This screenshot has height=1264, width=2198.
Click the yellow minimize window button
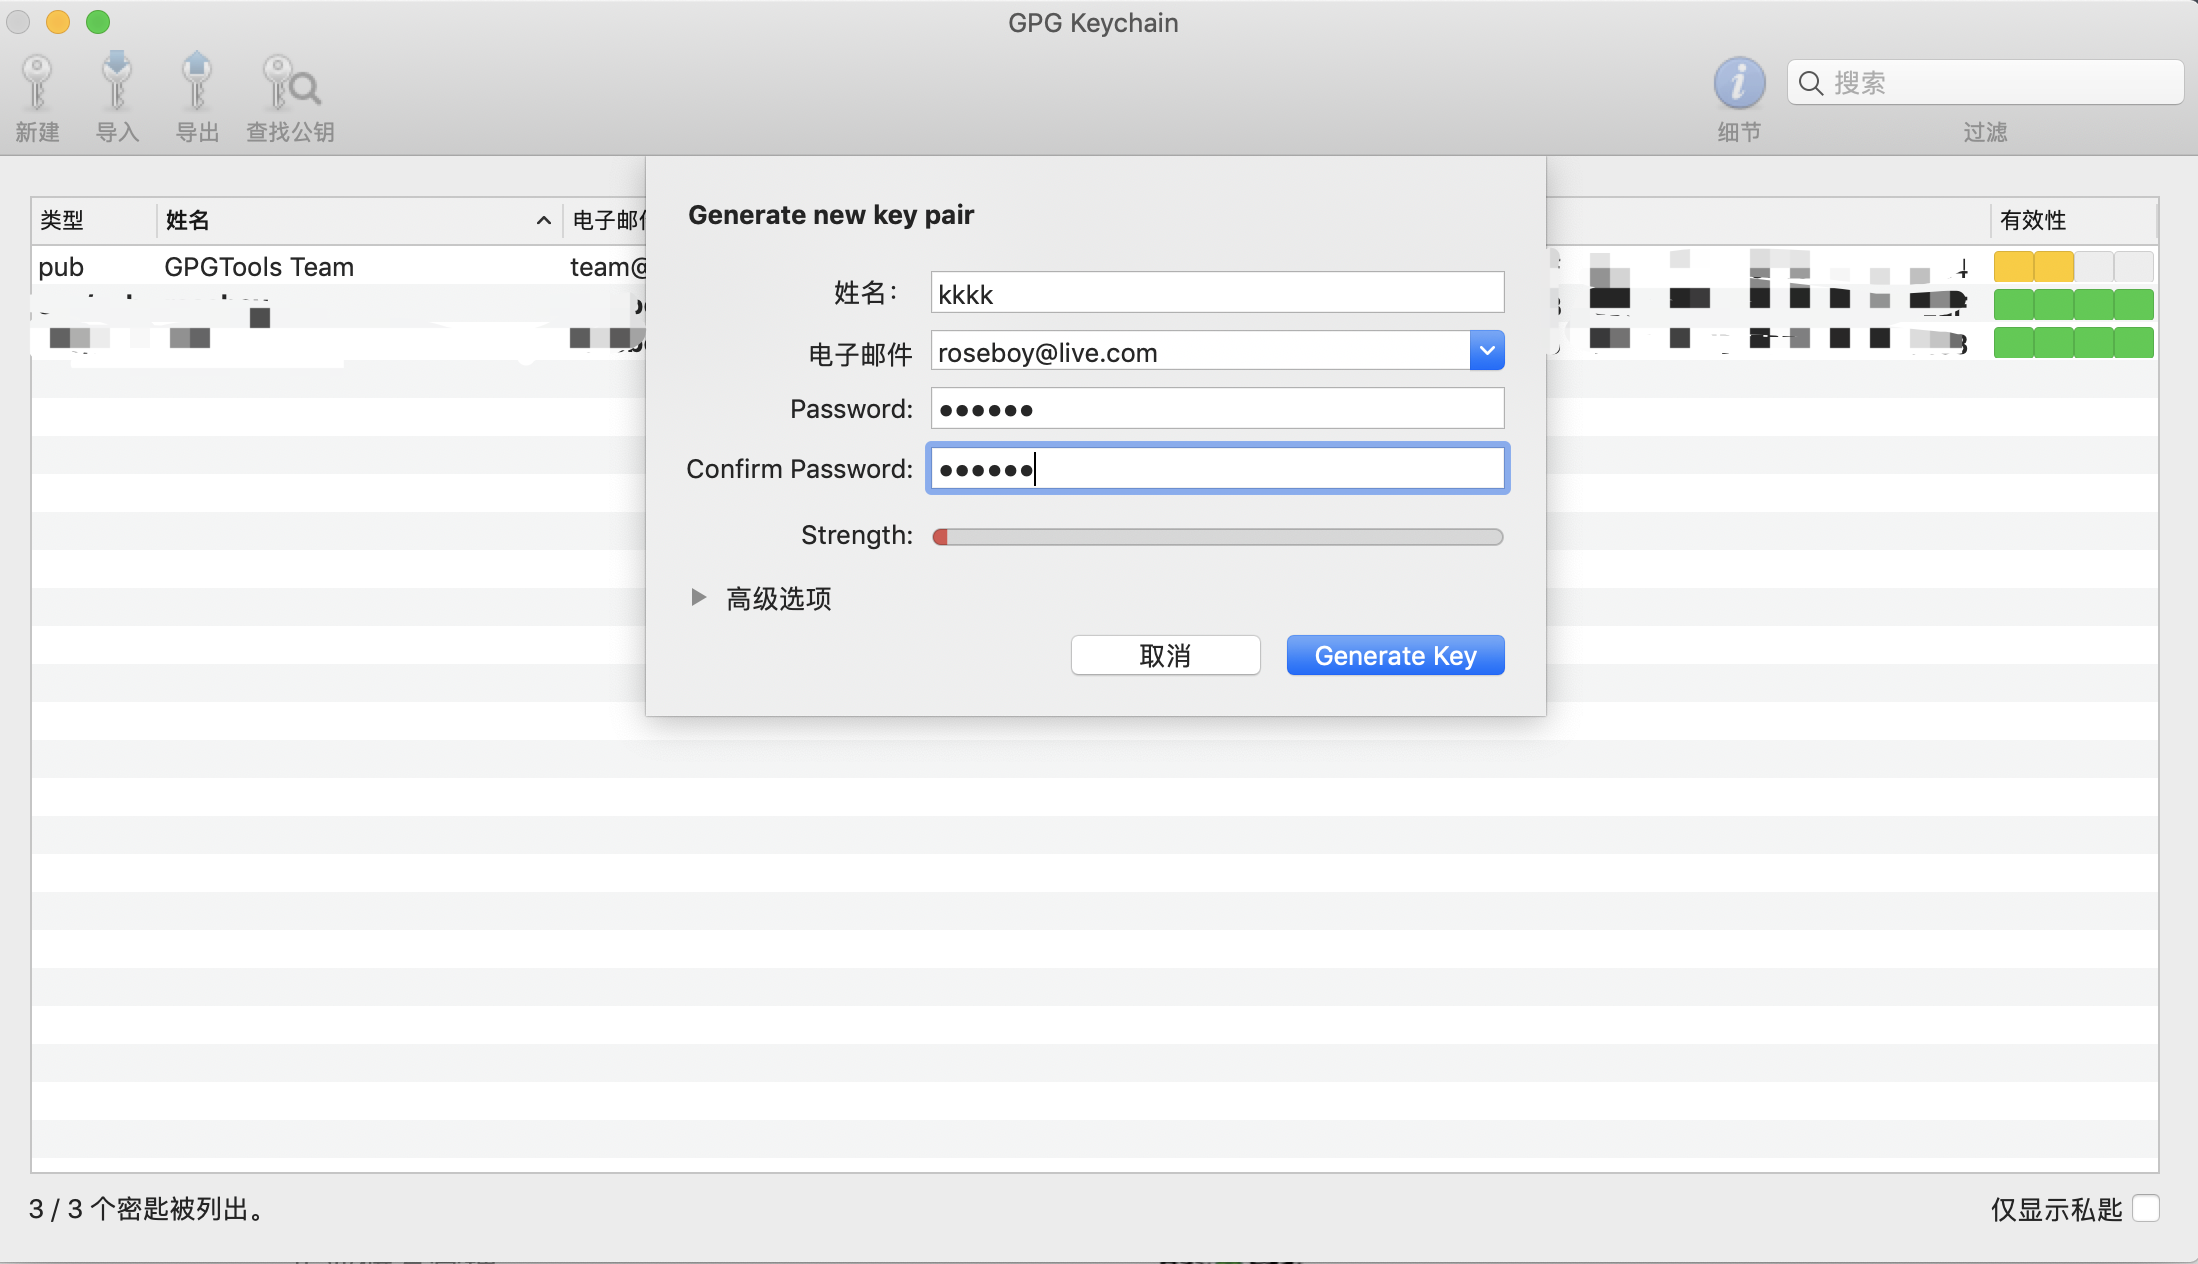point(58,22)
